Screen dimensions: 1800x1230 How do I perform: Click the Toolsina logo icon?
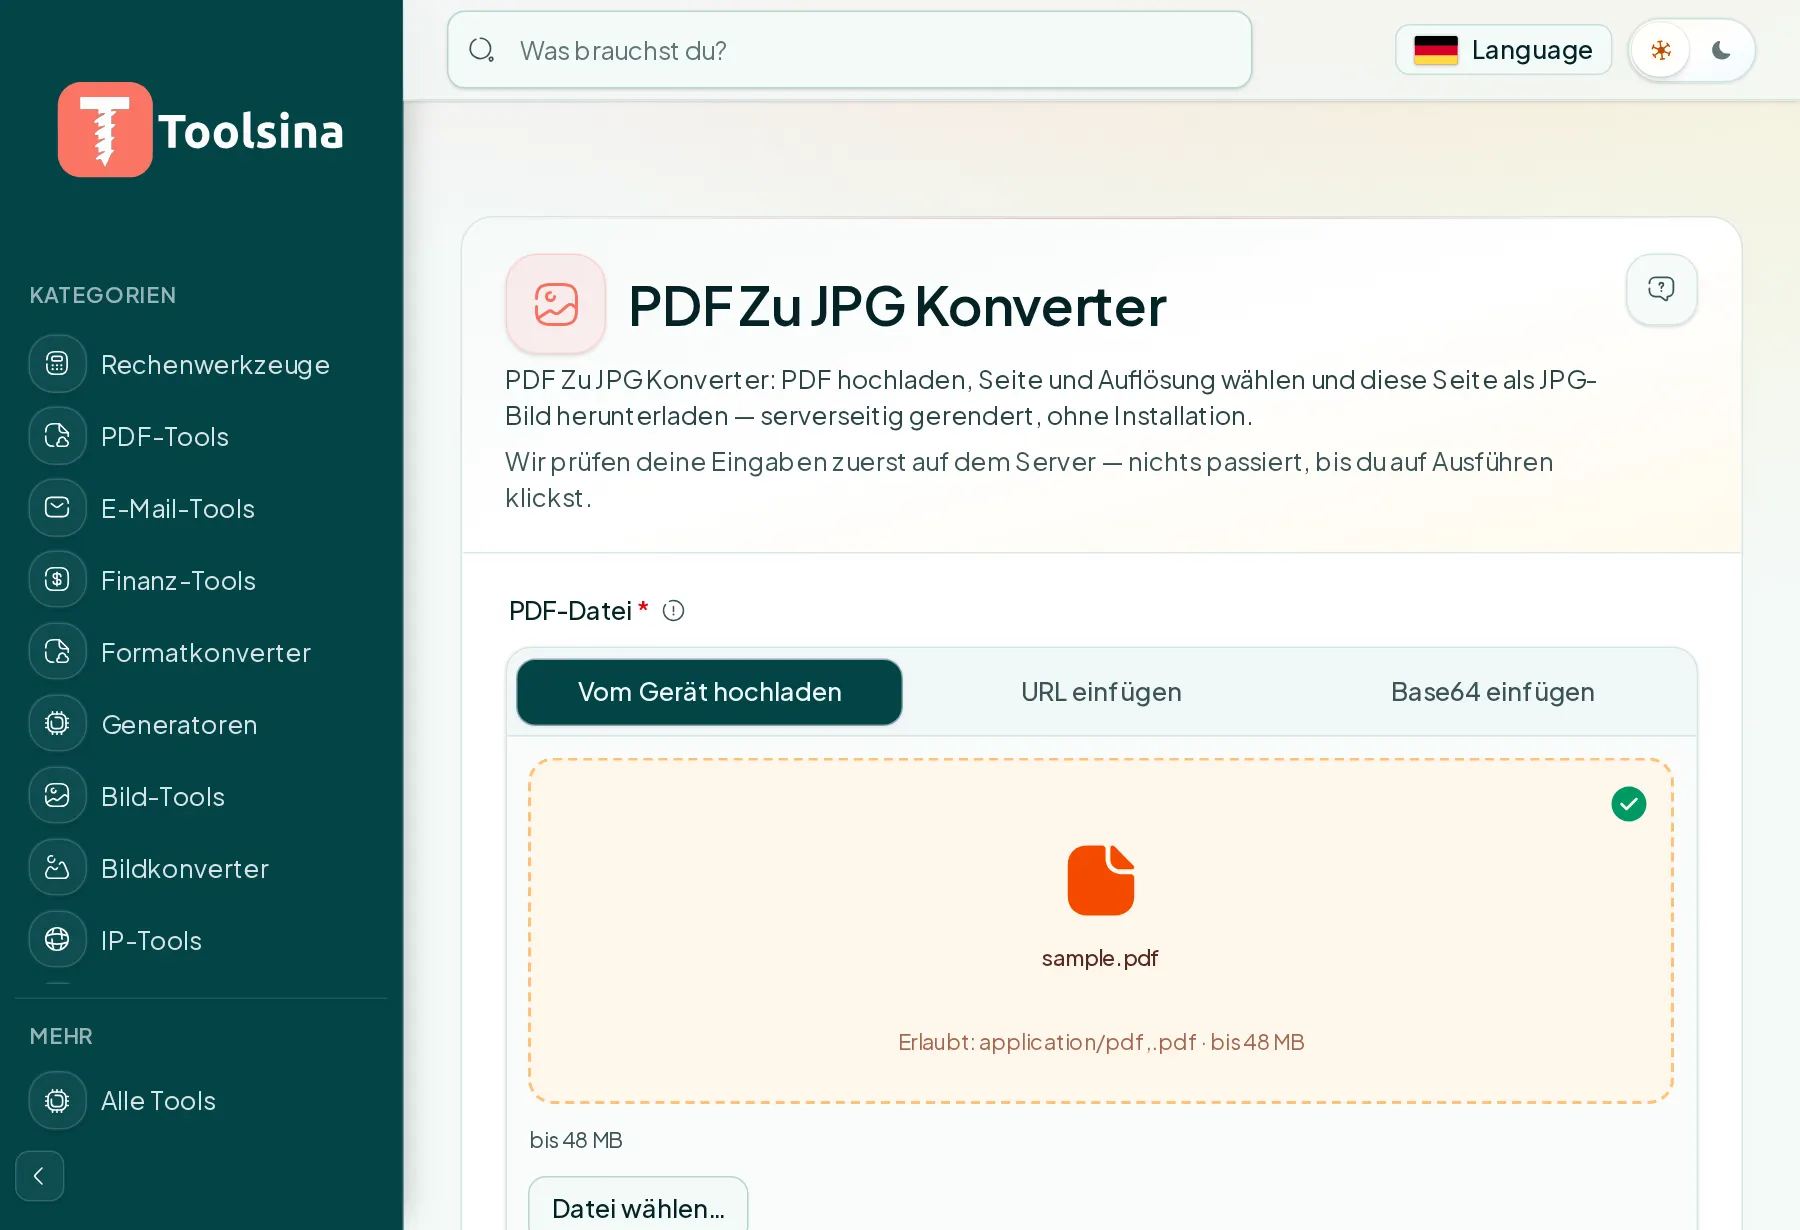click(105, 130)
